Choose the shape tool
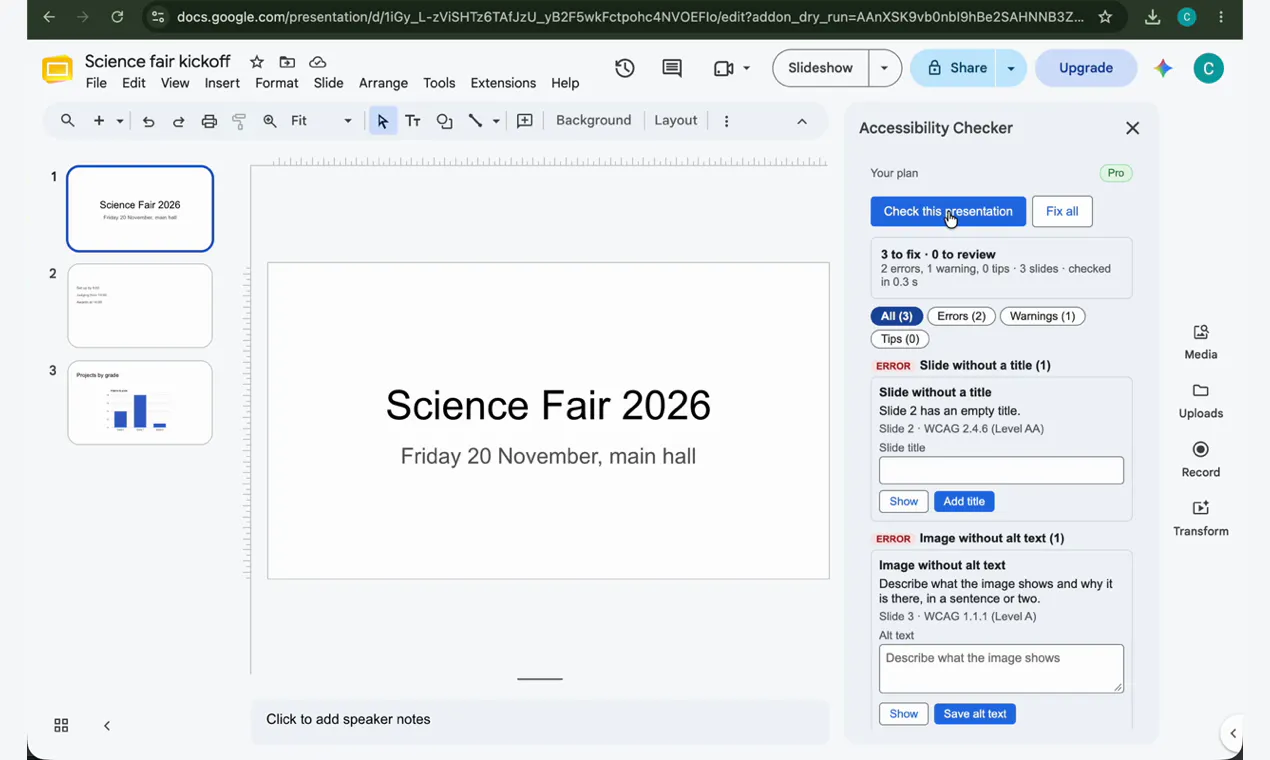This screenshot has width=1270, height=760. point(444,121)
